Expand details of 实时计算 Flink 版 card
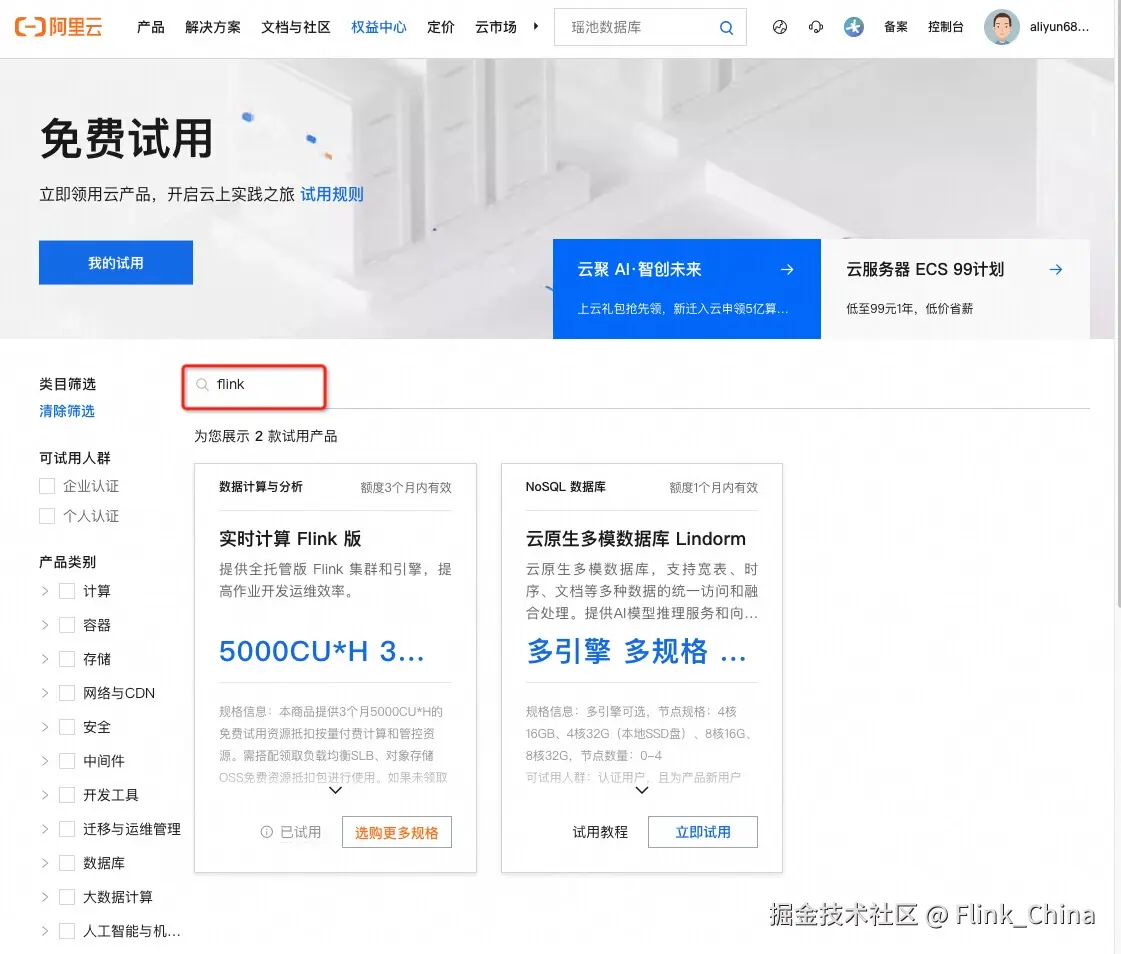 coord(335,790)
